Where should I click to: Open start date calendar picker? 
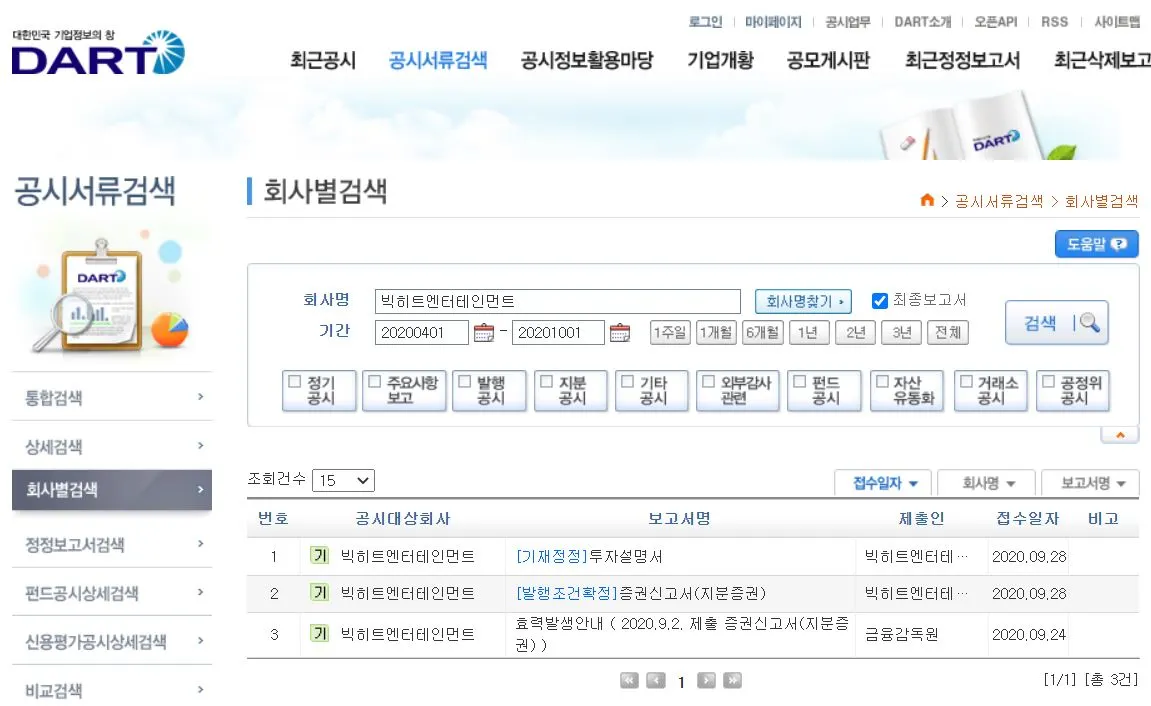click(x=484, y=333)
